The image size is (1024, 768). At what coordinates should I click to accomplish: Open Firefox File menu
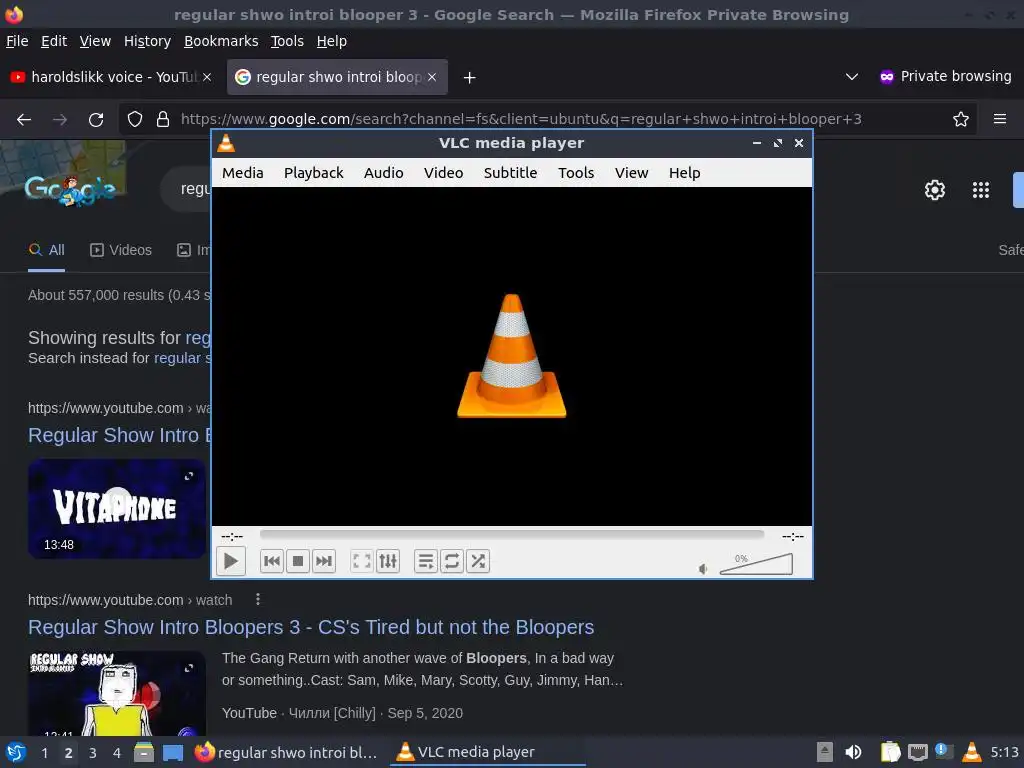[17, 41]
